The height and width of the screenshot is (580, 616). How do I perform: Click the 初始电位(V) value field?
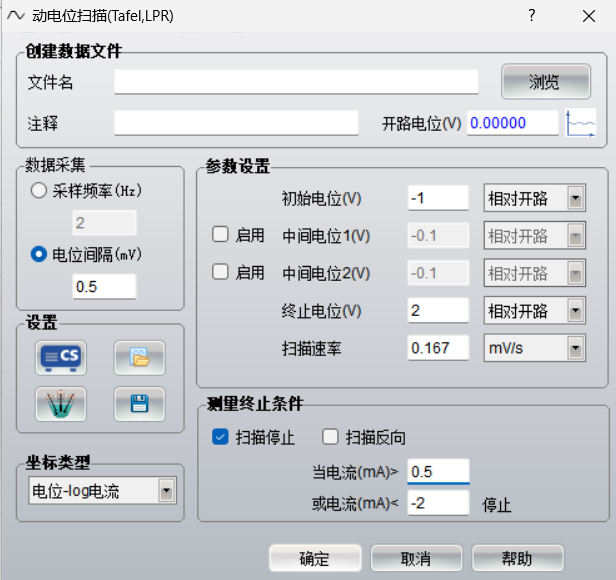(x=438, y=198)
